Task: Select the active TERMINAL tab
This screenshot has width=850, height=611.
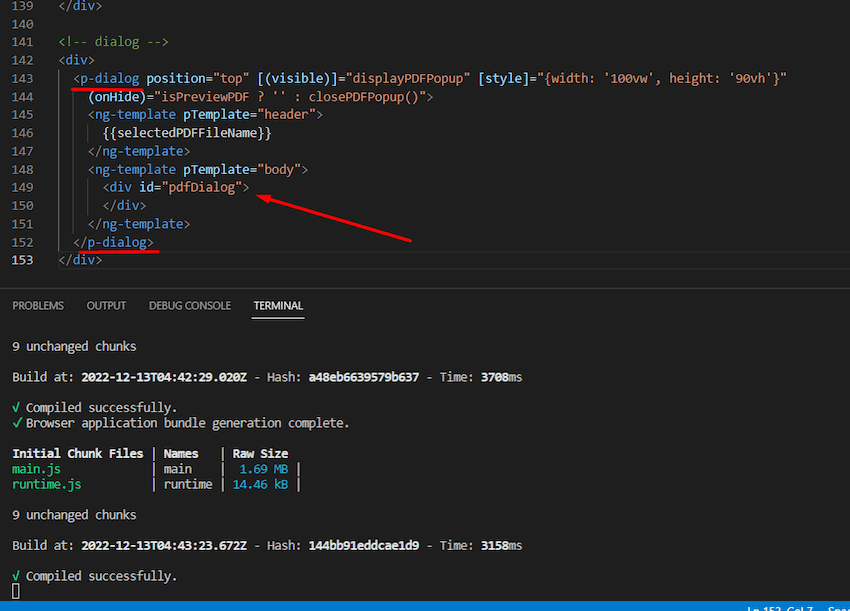Action: pyautogui.click(x=277, y=306)
